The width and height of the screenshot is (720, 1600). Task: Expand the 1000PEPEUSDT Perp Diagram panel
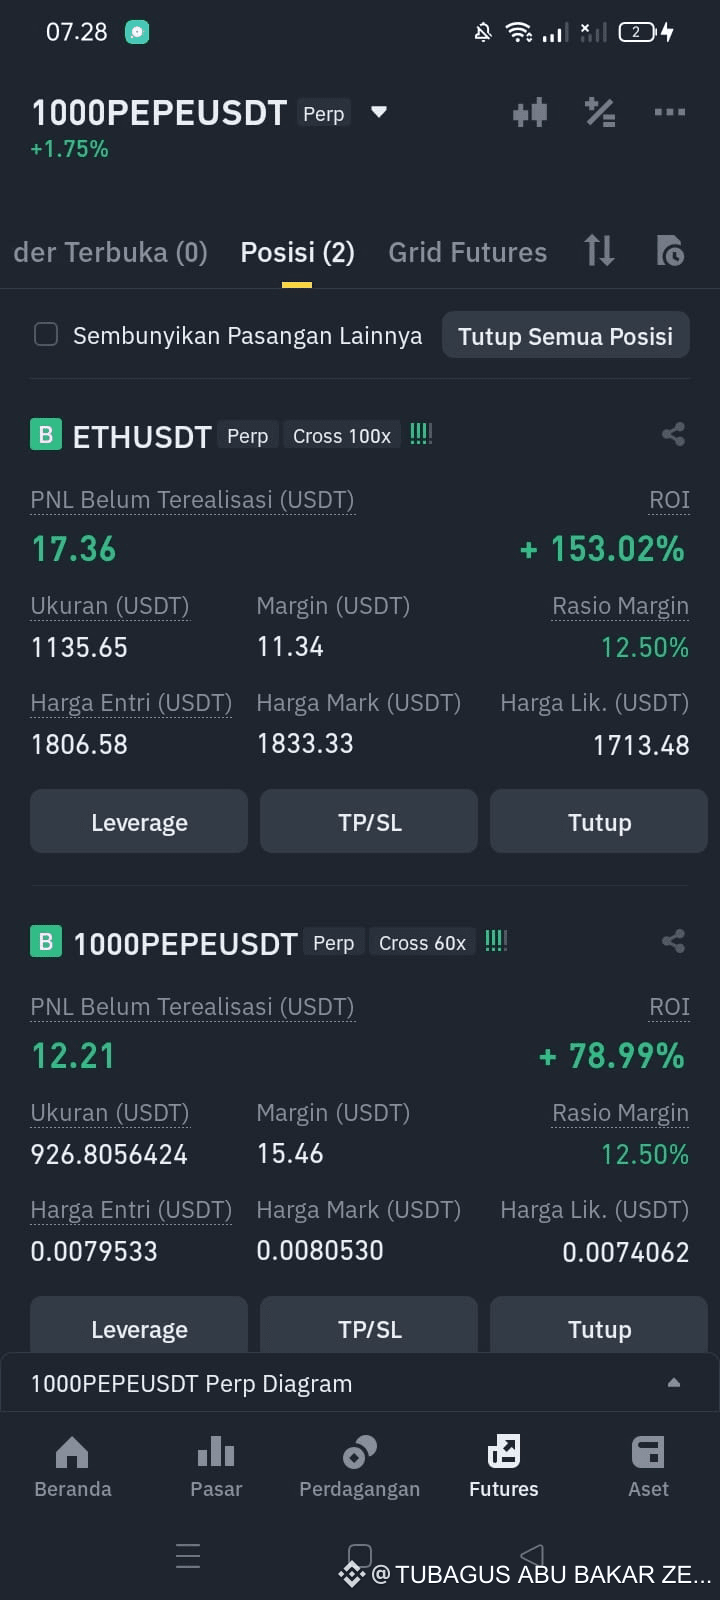click(360, 1383)
